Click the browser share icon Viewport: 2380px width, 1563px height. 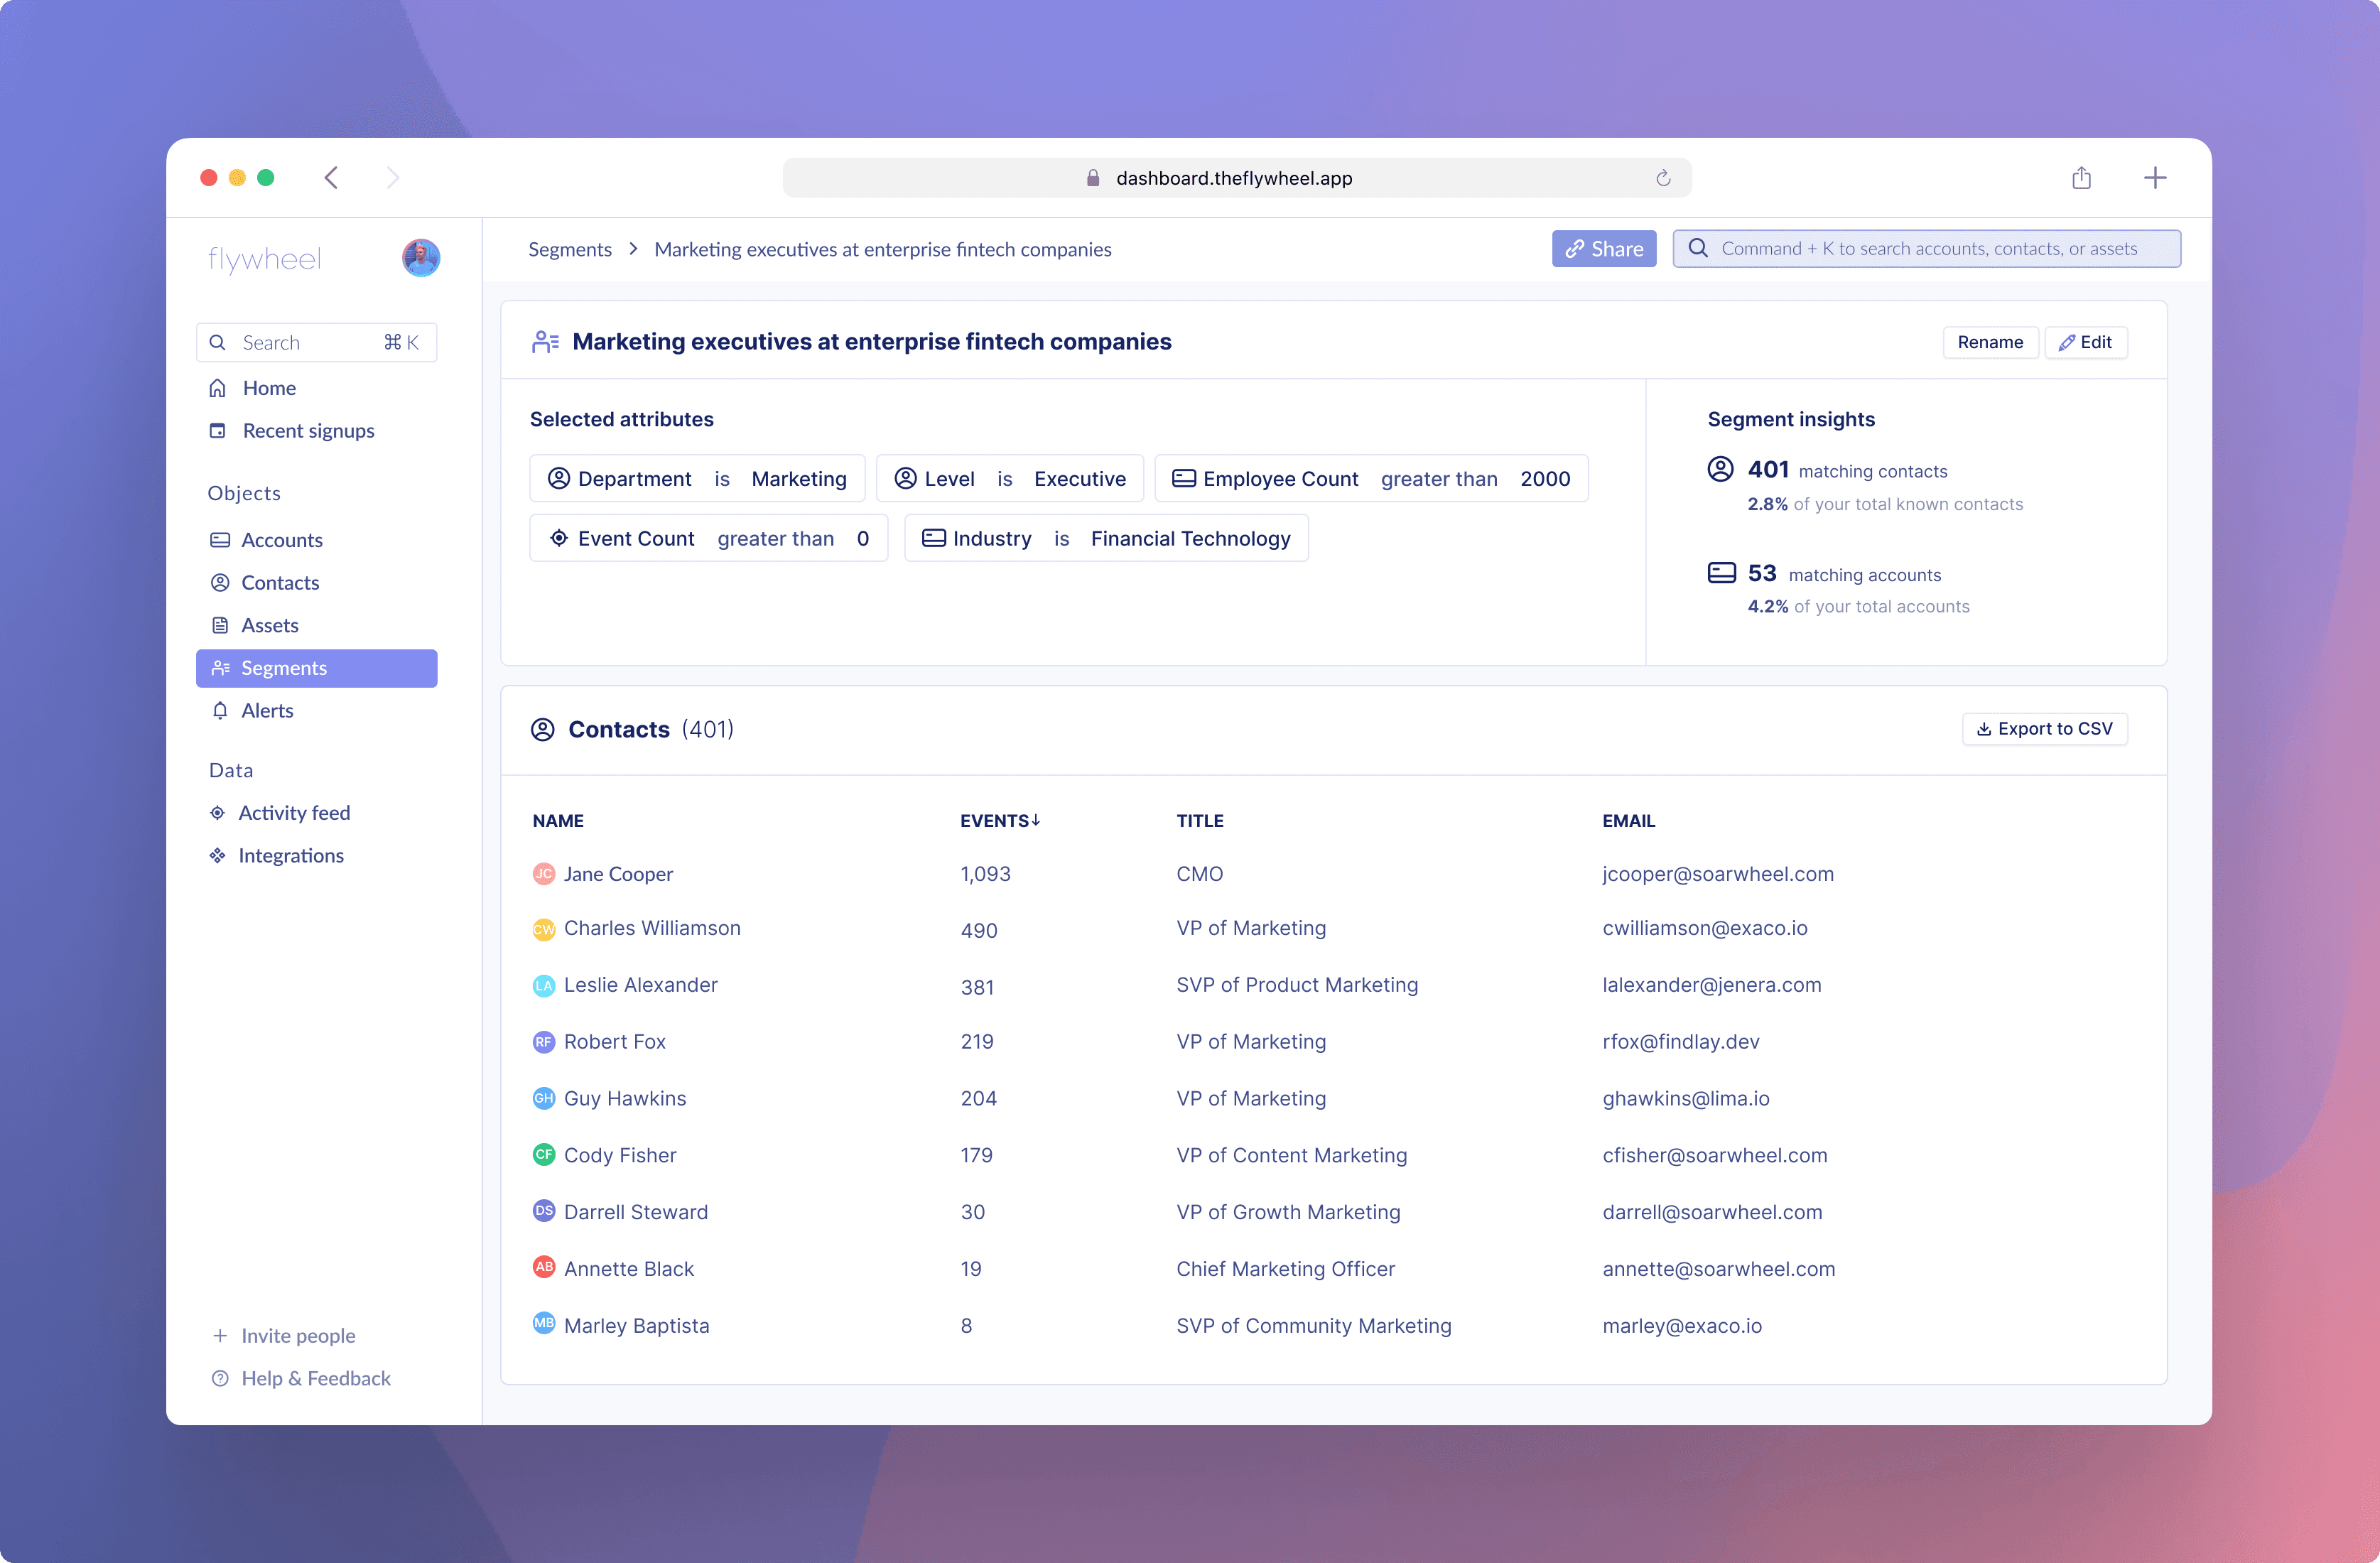pyautogui.click(x=2081, y=178)
